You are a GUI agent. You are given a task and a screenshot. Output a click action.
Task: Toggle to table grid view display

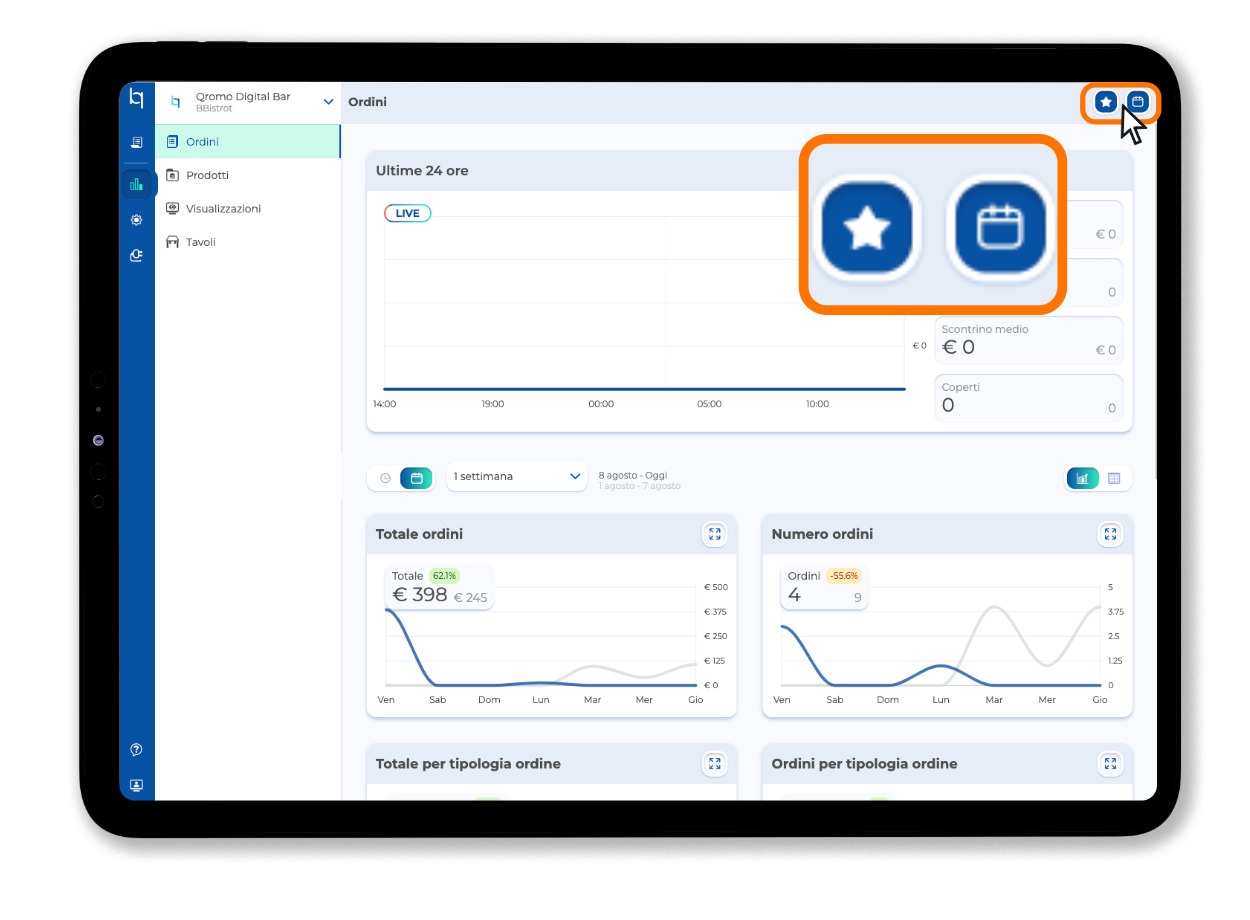coord(1114,478)
